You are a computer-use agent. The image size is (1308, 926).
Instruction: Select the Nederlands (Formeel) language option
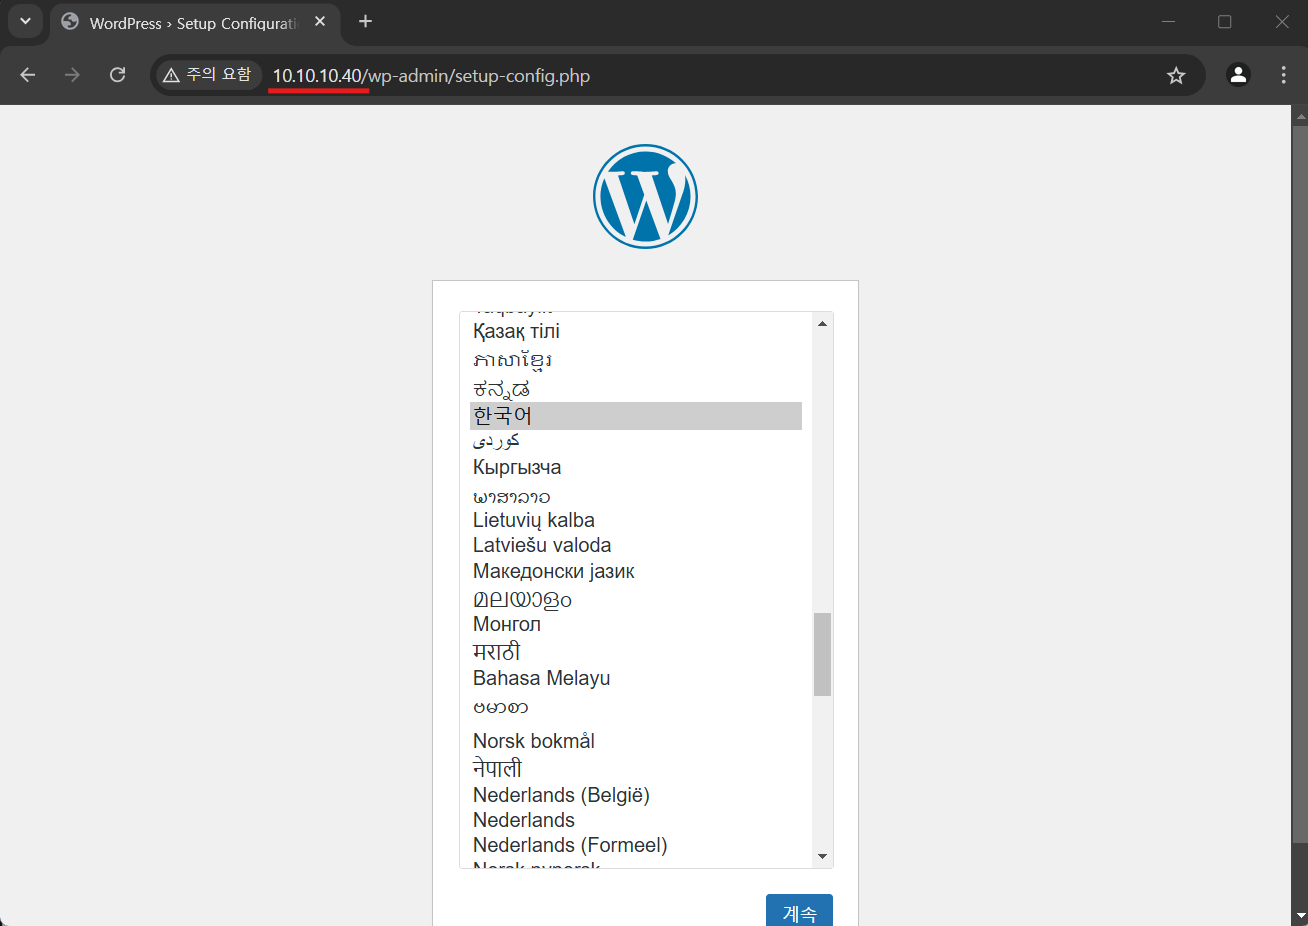[636, 845]
